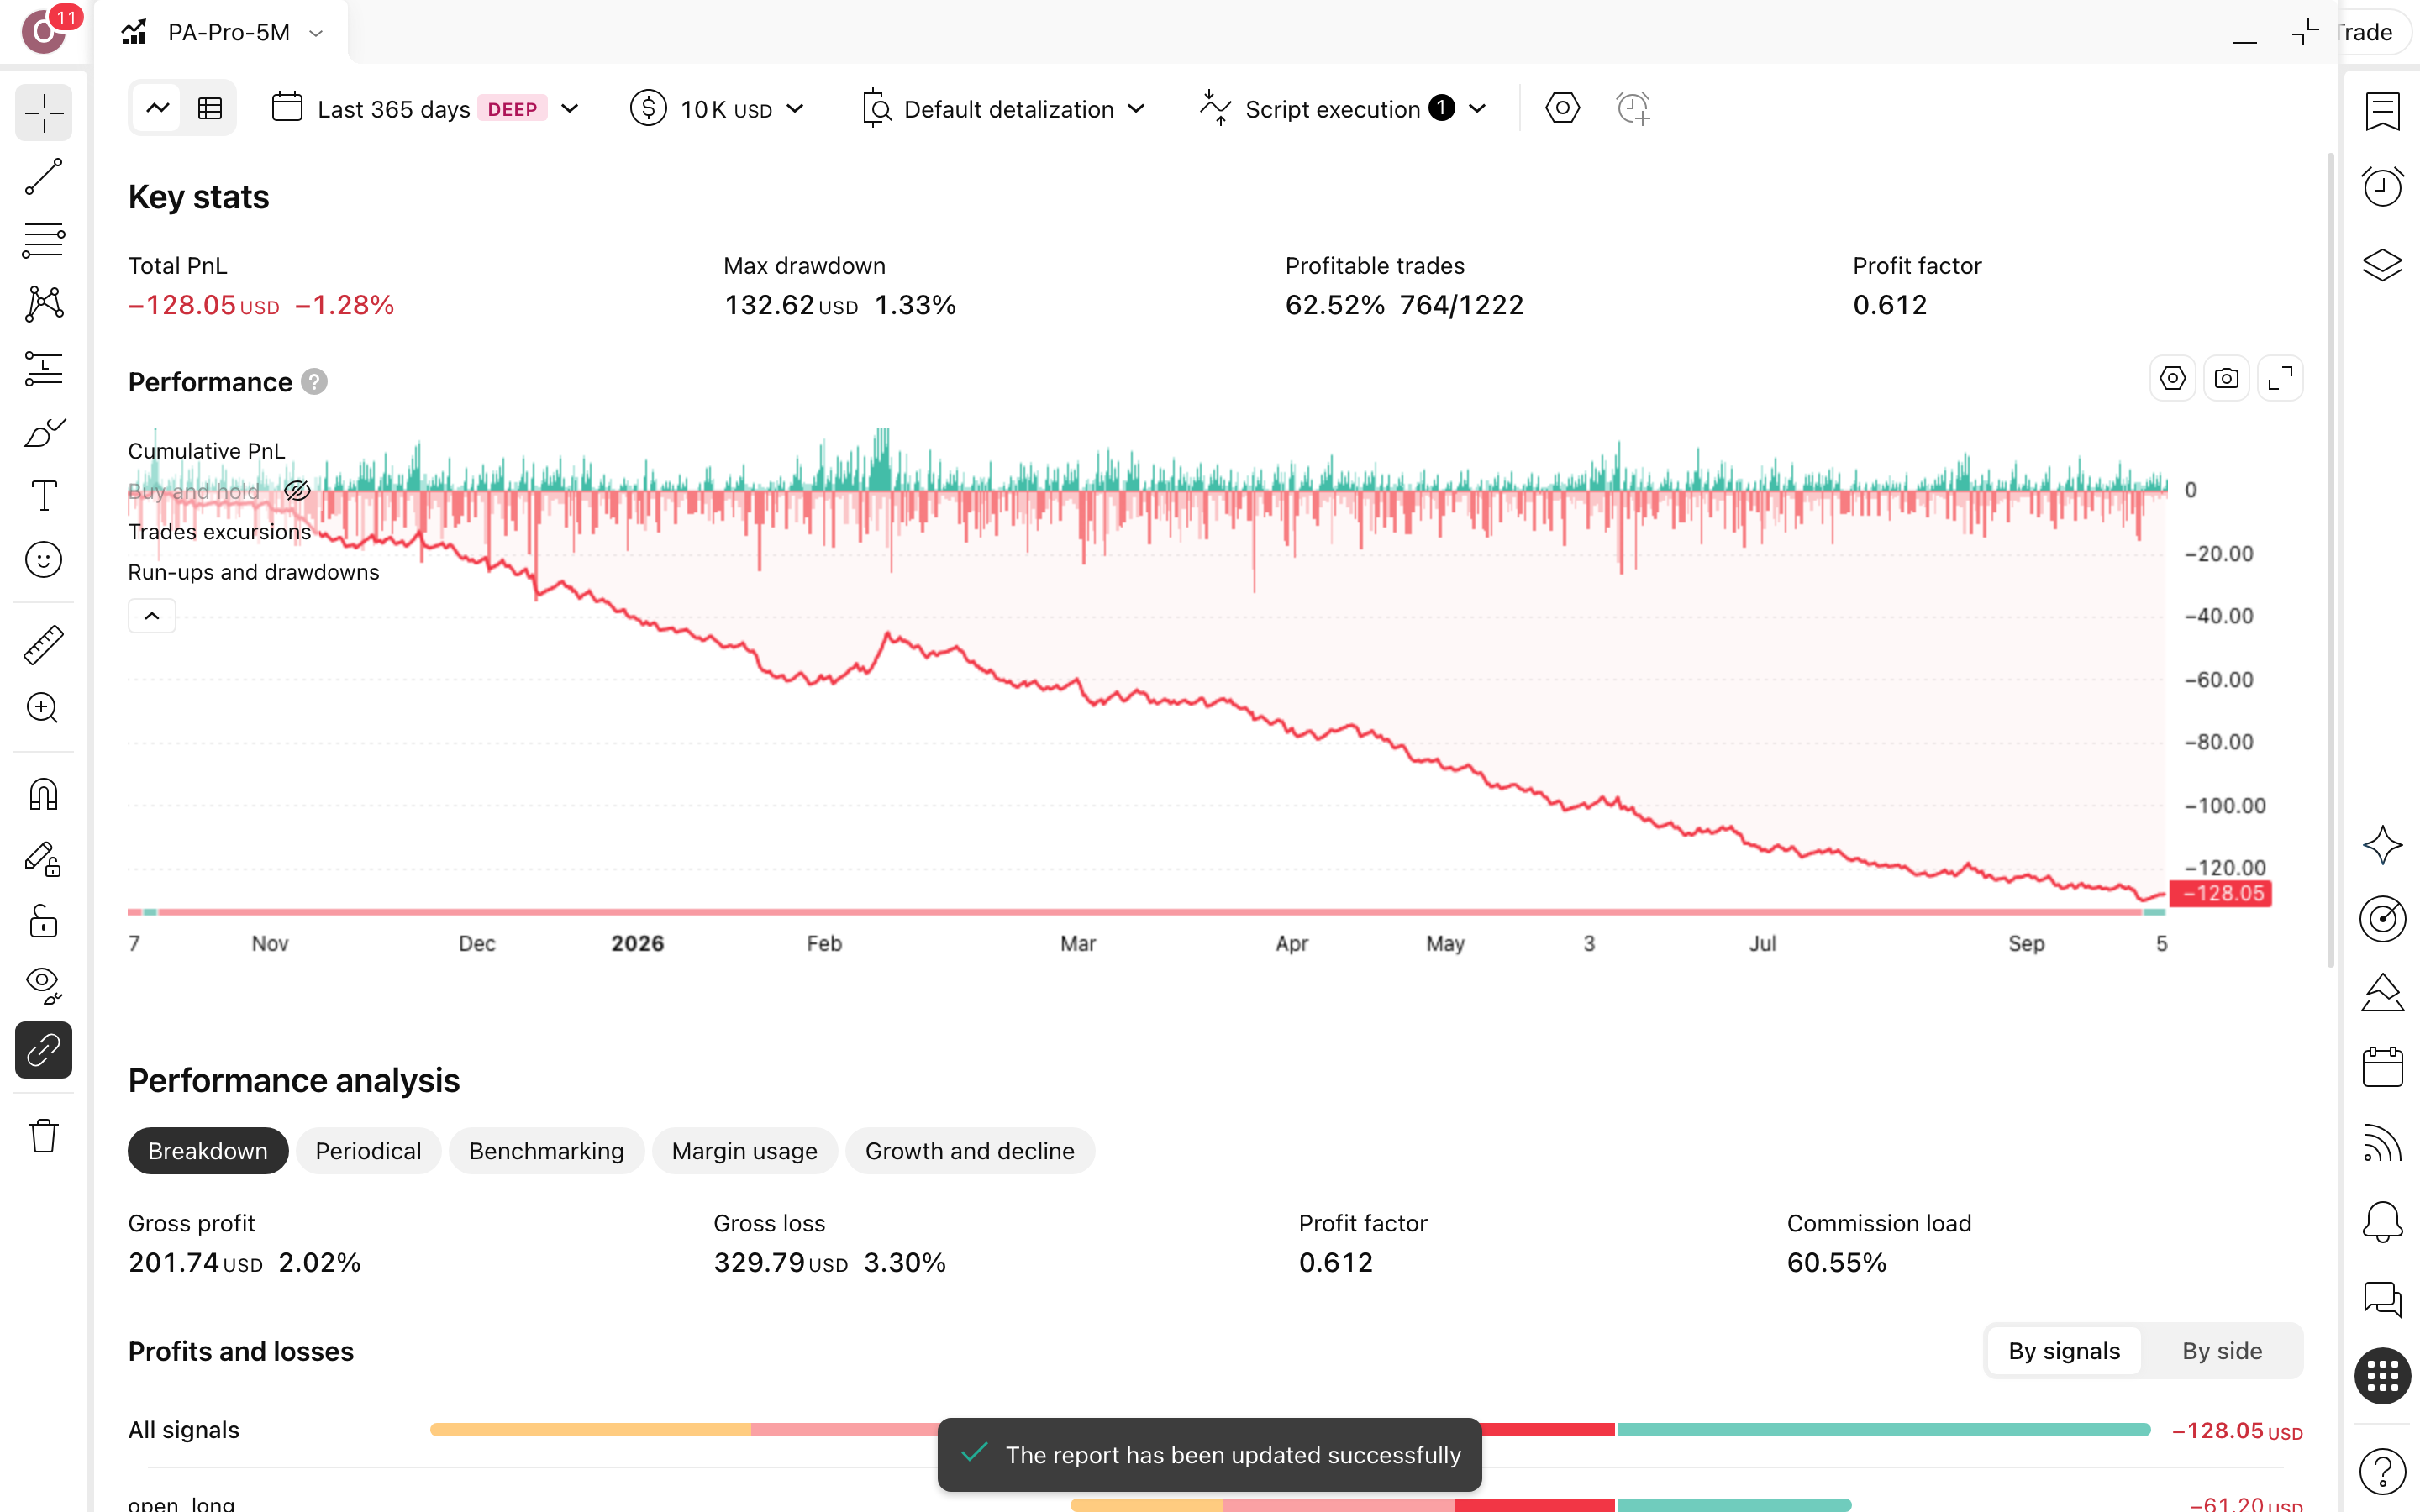This screenshot has width=2420, height=1512.
Task: Select the Growth and decline tab
Action: [x=970, y=1151]
